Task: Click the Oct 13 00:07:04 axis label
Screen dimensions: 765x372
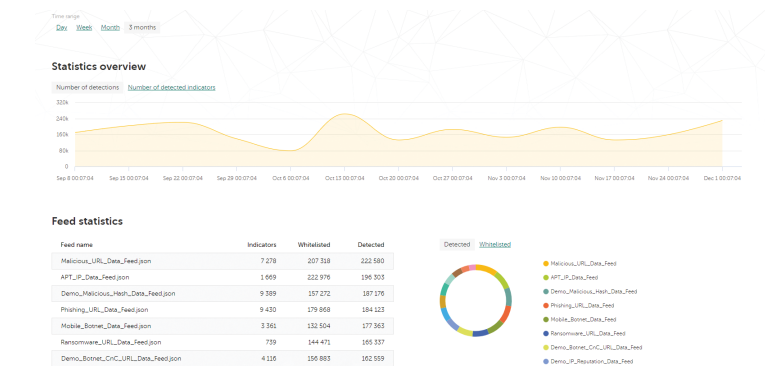Action: coord(344,178)
